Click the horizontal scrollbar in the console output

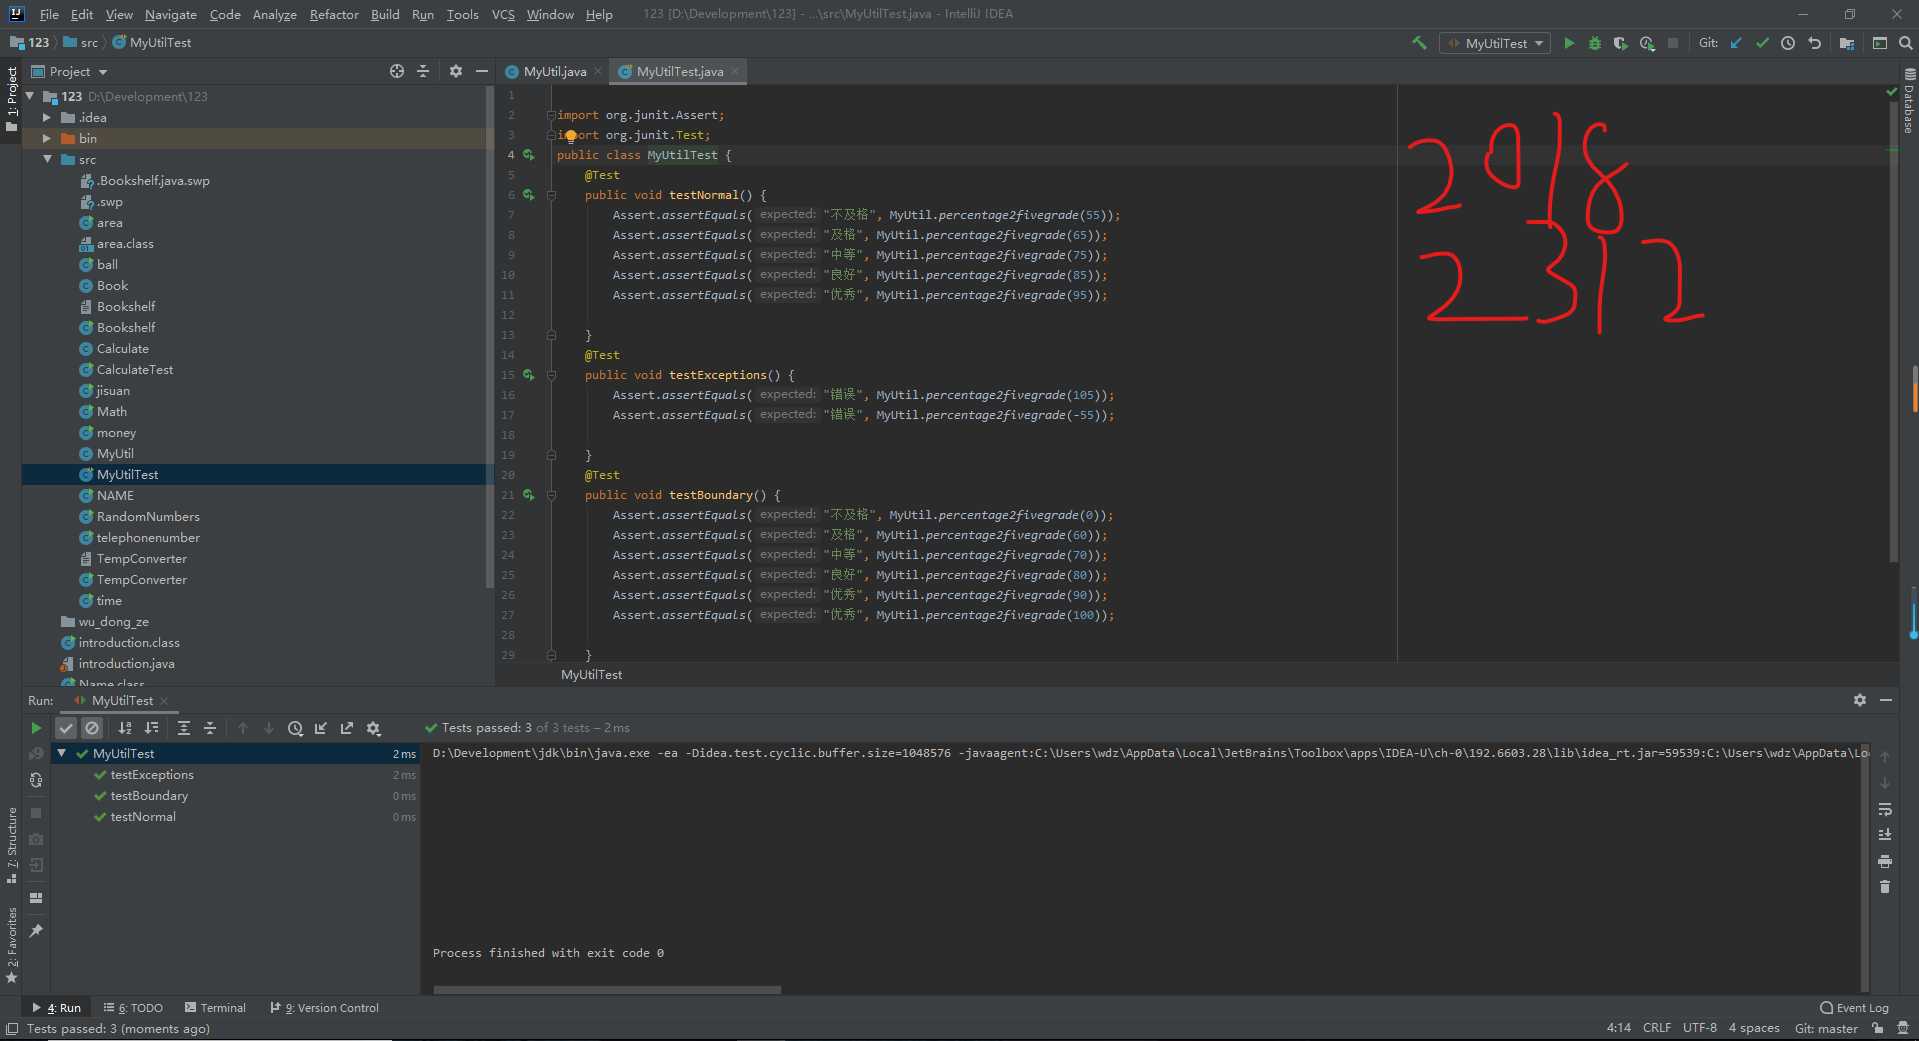pos(607,990)
